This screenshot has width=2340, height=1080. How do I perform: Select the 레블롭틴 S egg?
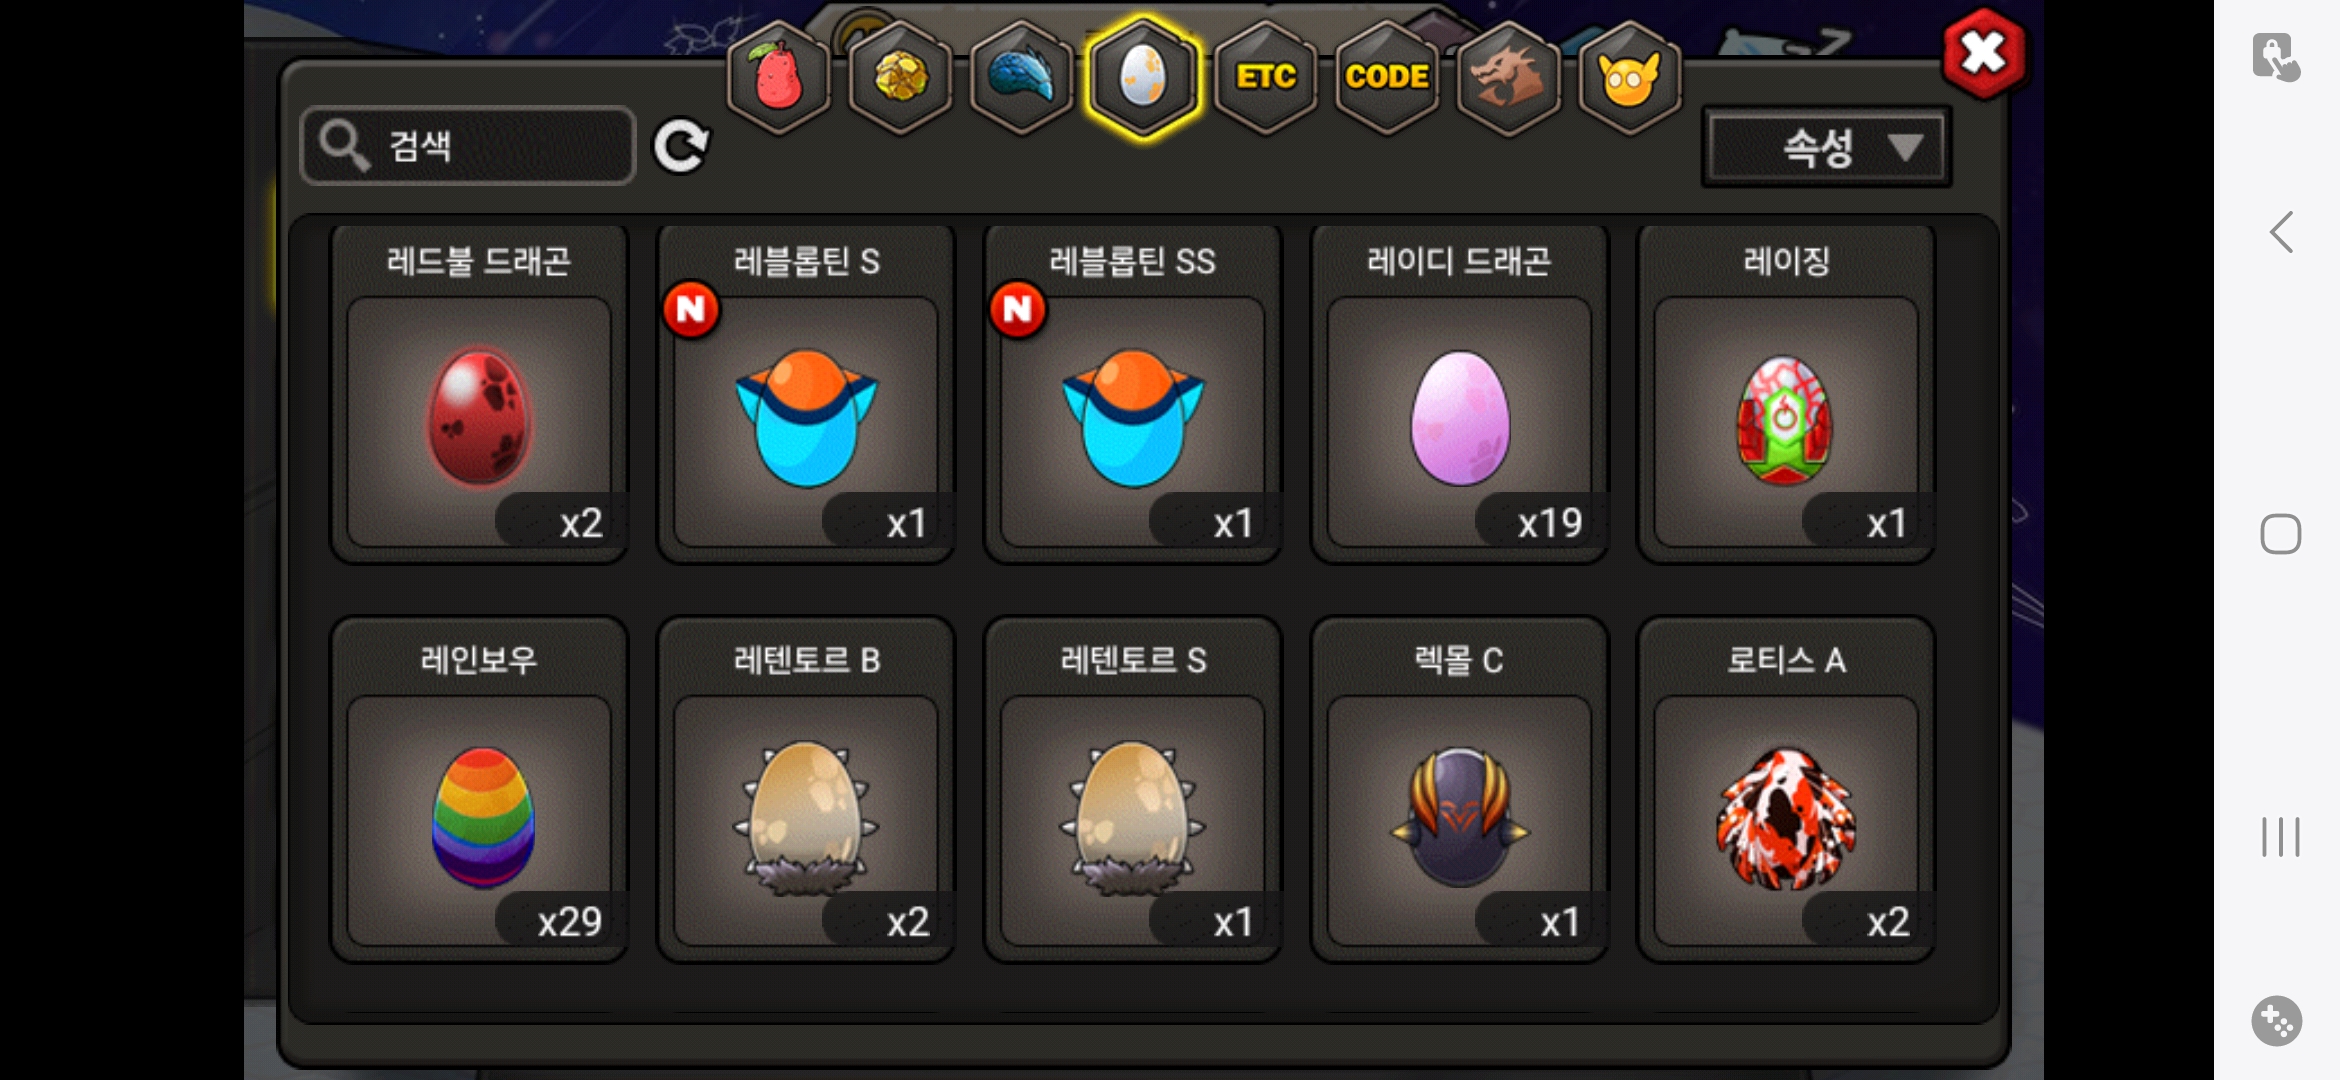tap(806, 394)
